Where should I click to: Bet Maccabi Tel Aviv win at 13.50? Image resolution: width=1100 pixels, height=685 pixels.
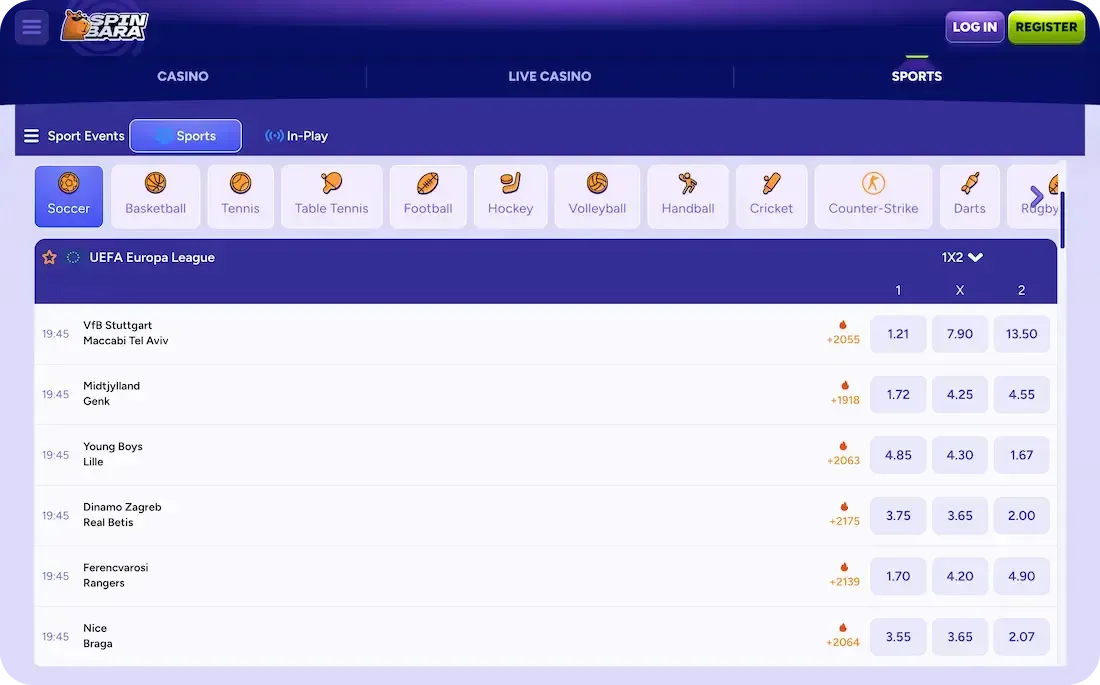(1021, 333)
